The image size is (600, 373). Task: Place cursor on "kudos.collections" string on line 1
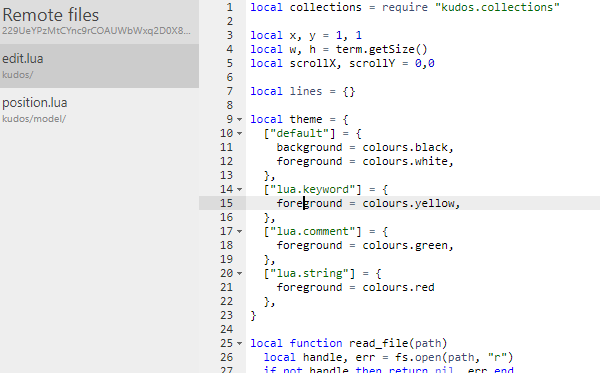tap(497, 7)
